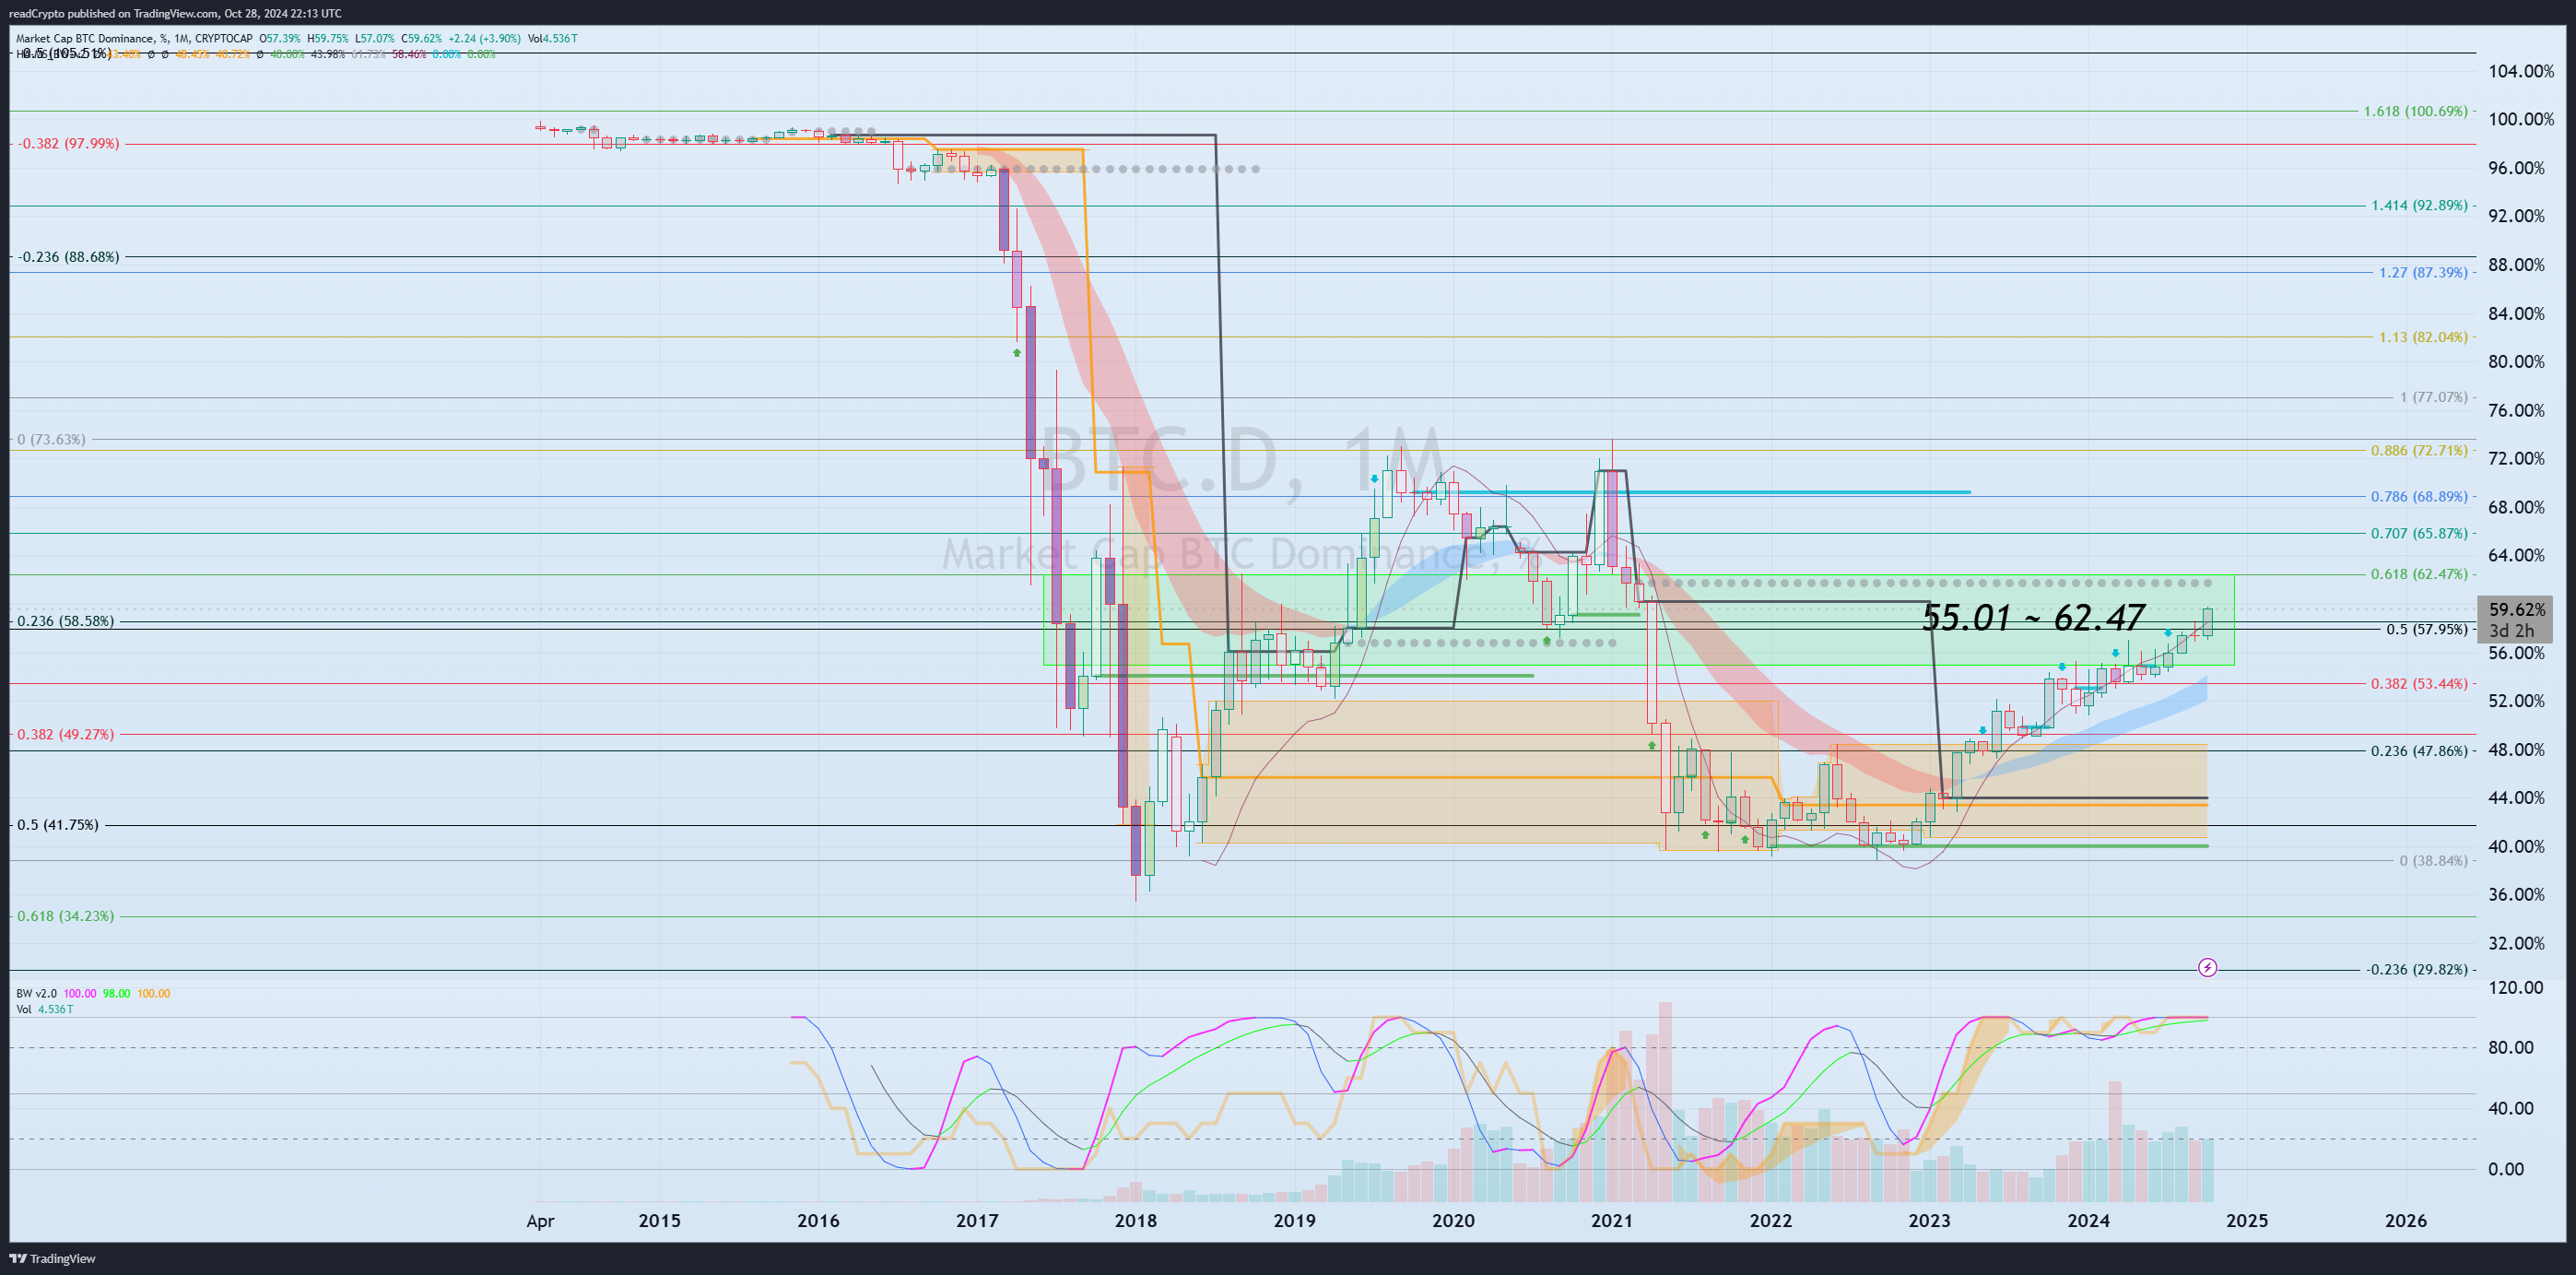Image resolution: width=2576 pixels, height=1275 pixels.
Task: Click the 2020 label on the time axis
Action: click(x=1453, y=1220)
